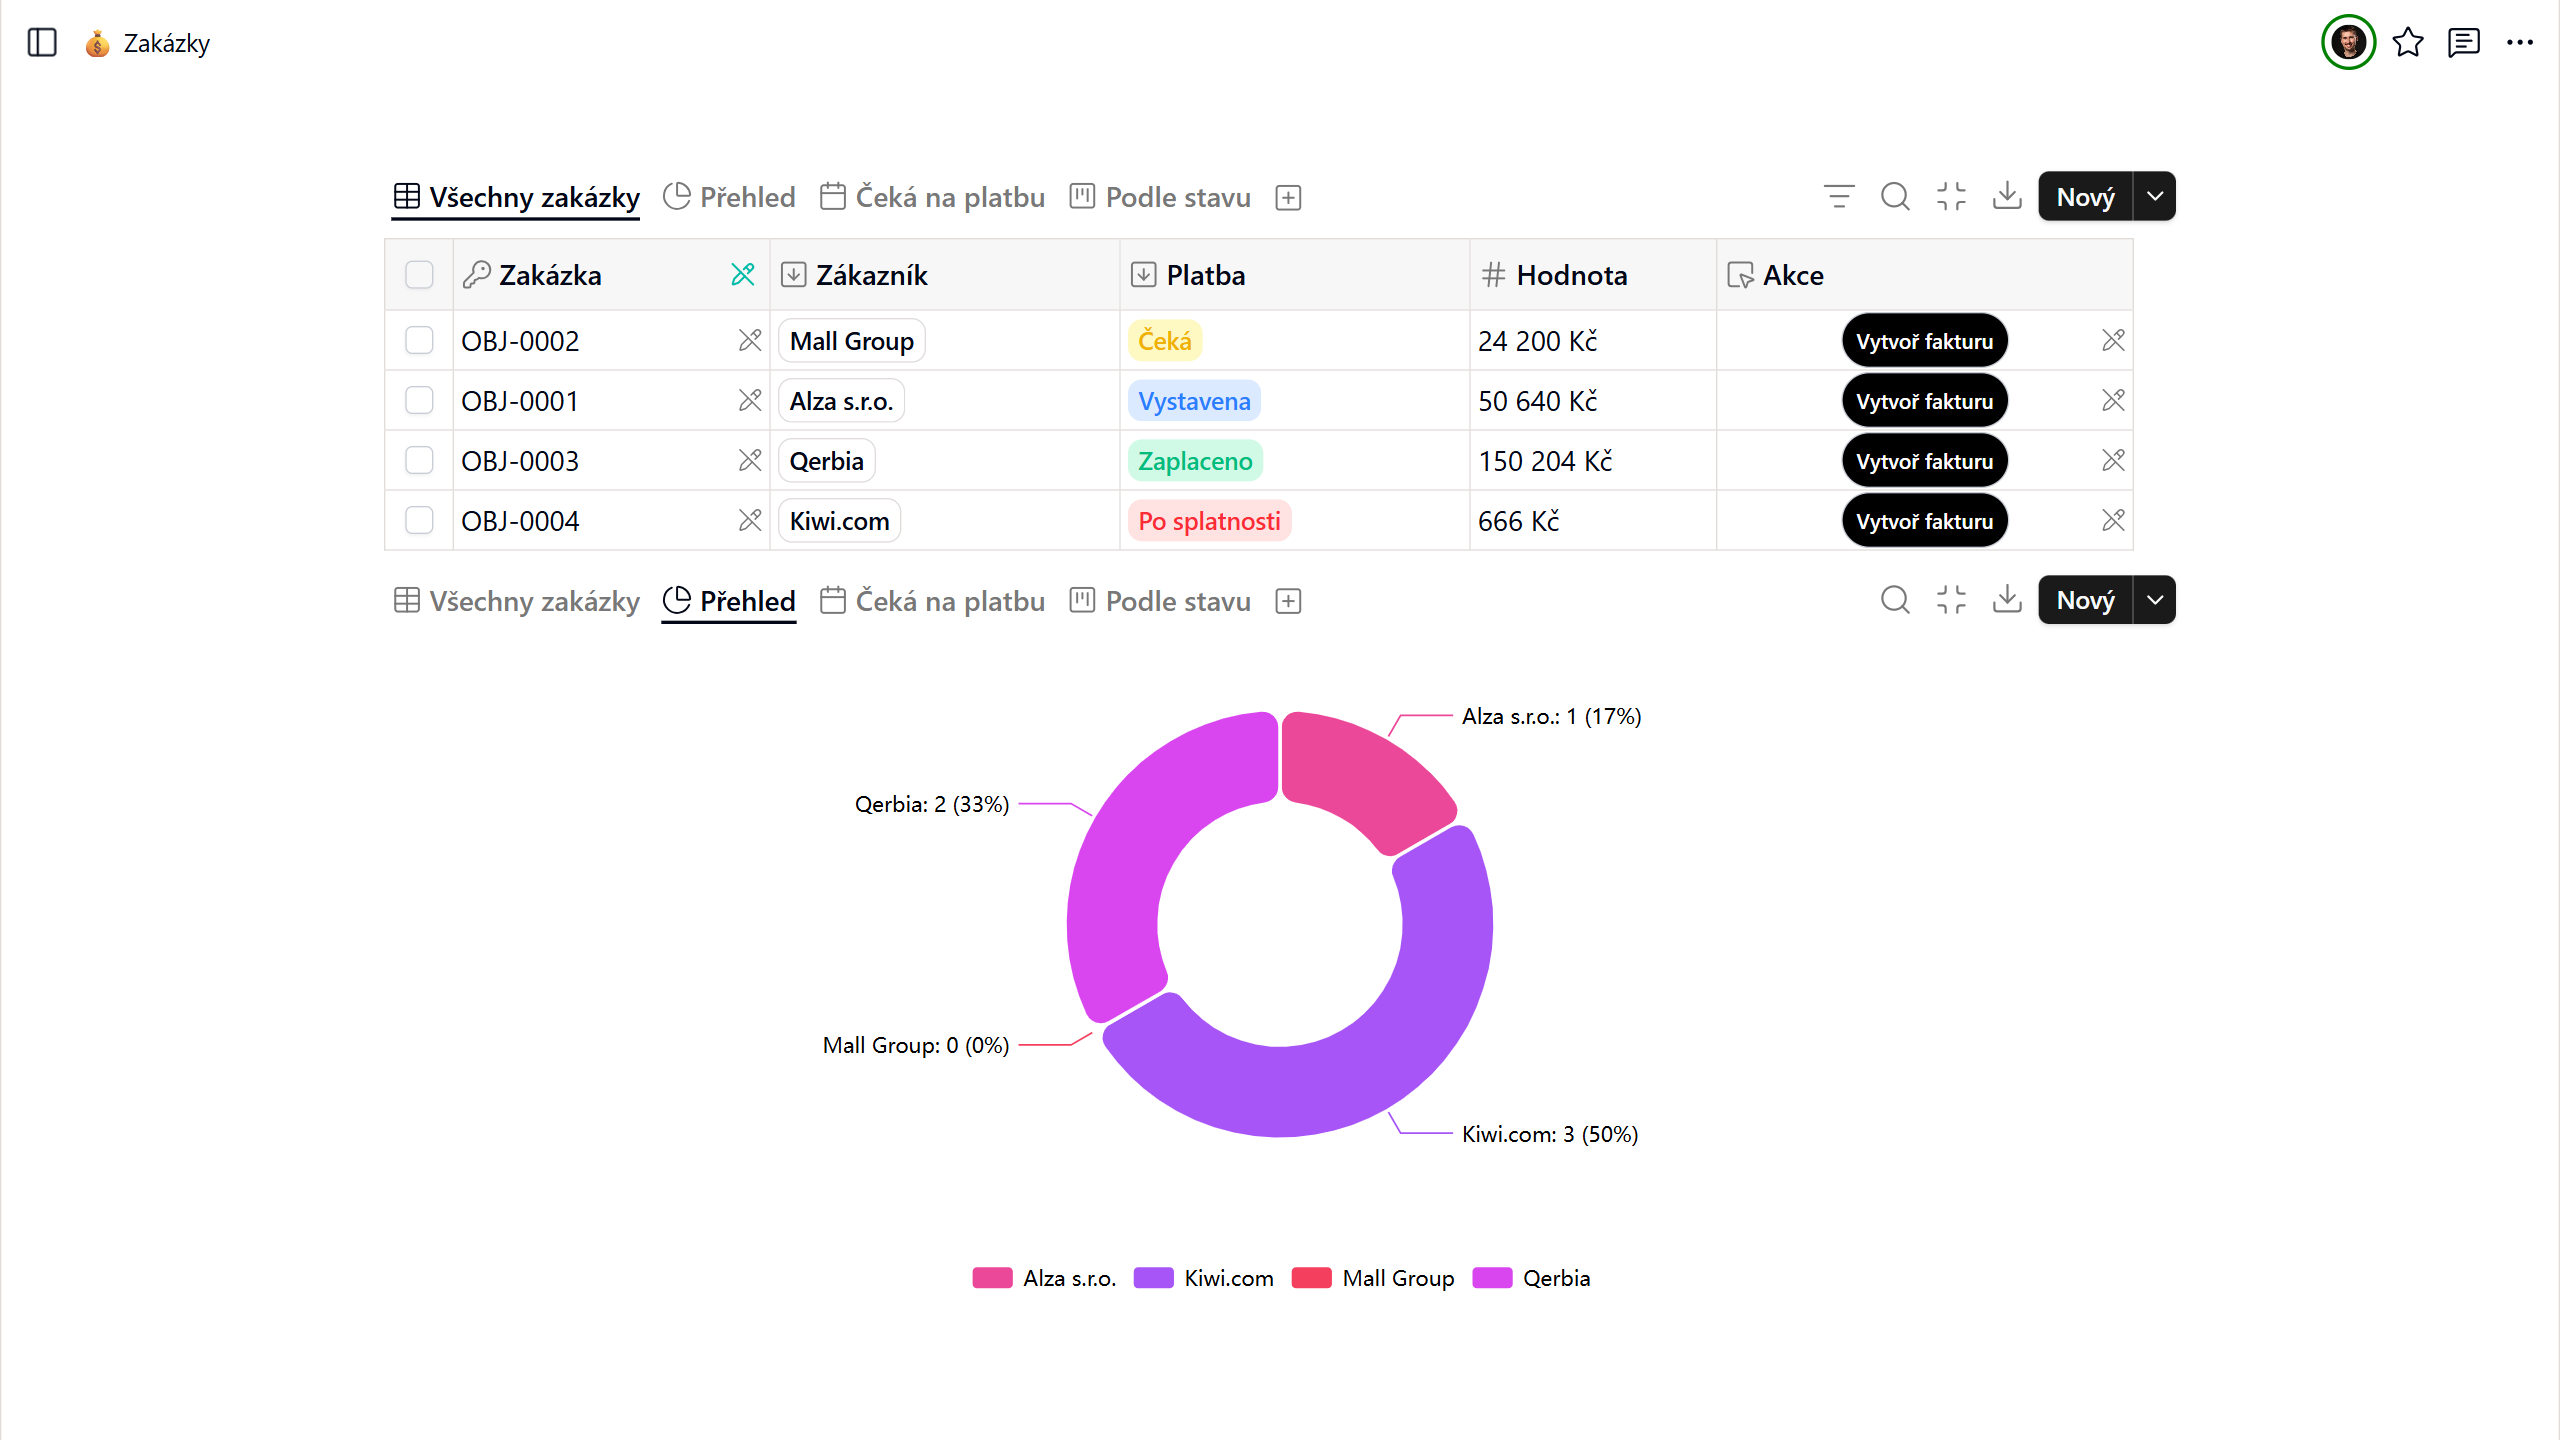The width and height of the screenshot is (2560, 1440).
Task: Check the OBJ-0001 row checkbox
Action: tap(419, 401)
